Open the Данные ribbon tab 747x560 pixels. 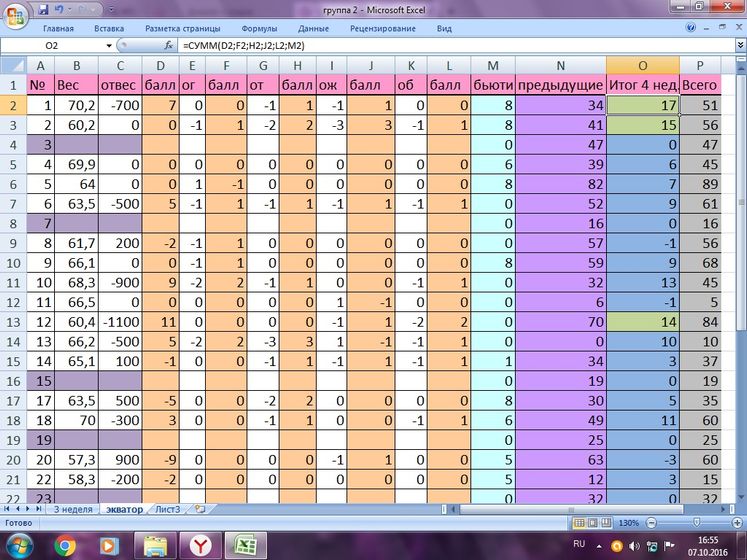[313, 29]
